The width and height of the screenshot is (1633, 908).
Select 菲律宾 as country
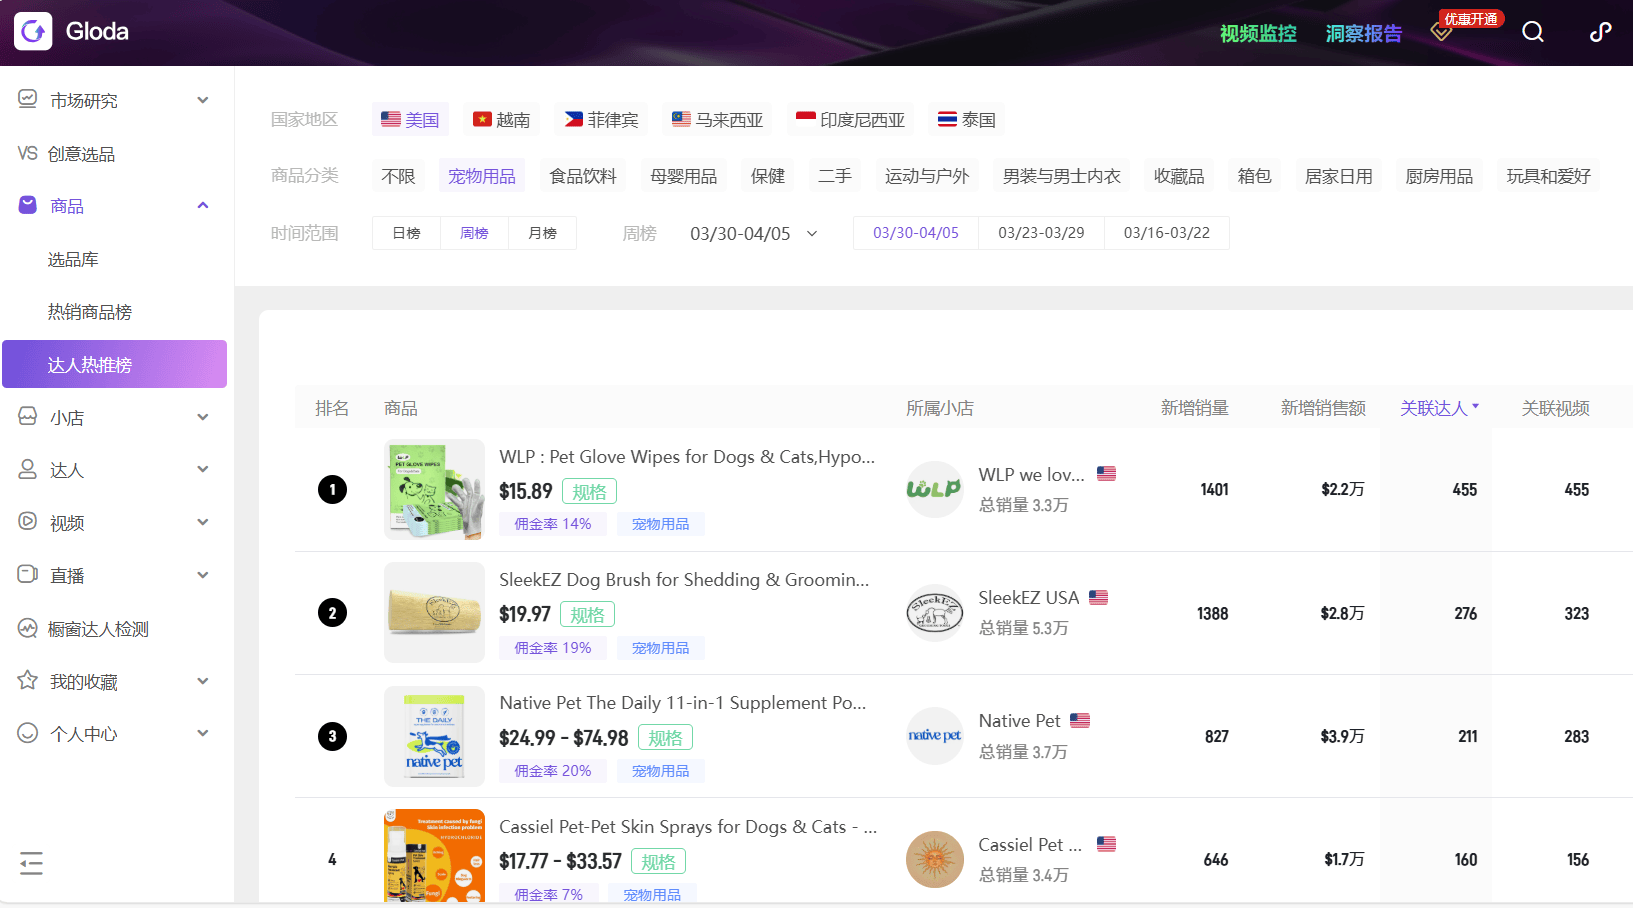601,120
